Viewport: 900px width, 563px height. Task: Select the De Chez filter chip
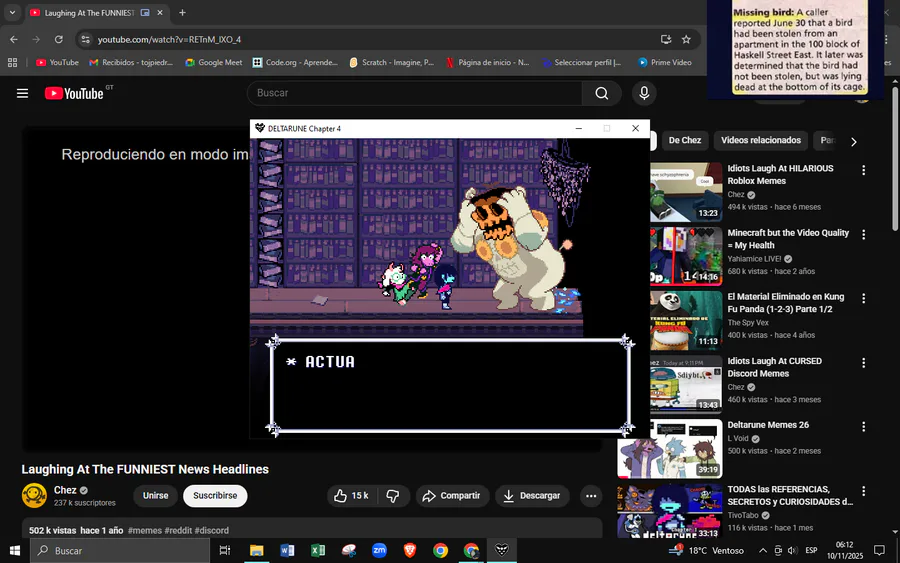click(684, 141)
